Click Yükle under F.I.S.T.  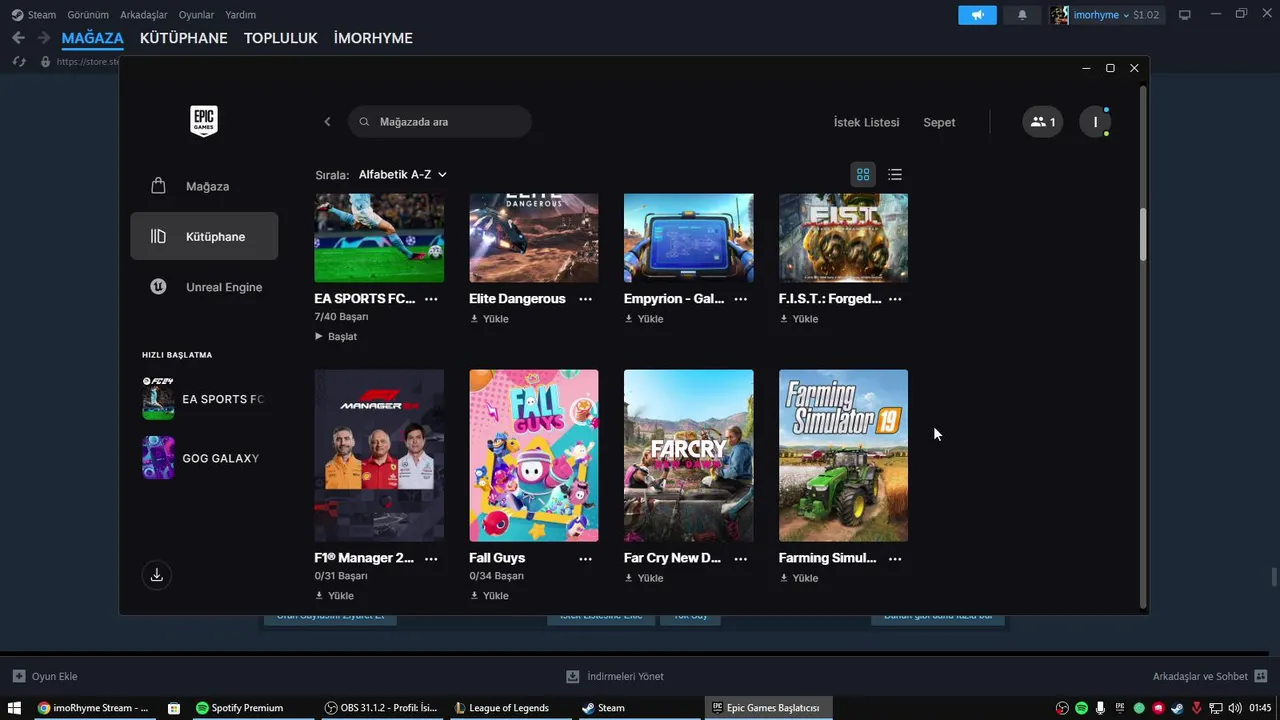[x=799, y=319]
